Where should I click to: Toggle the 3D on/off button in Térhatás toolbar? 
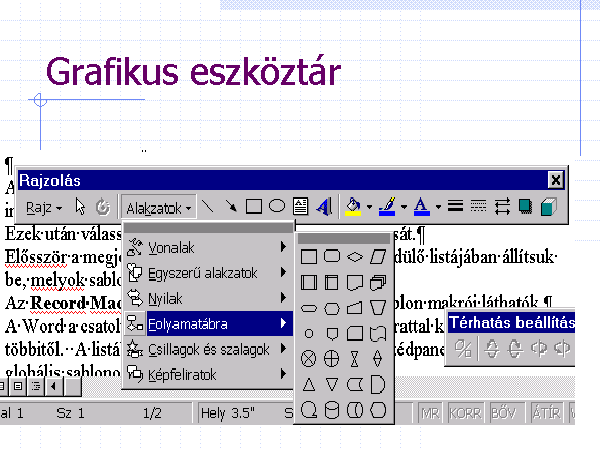pyautogui.click(x=463, y=348)
